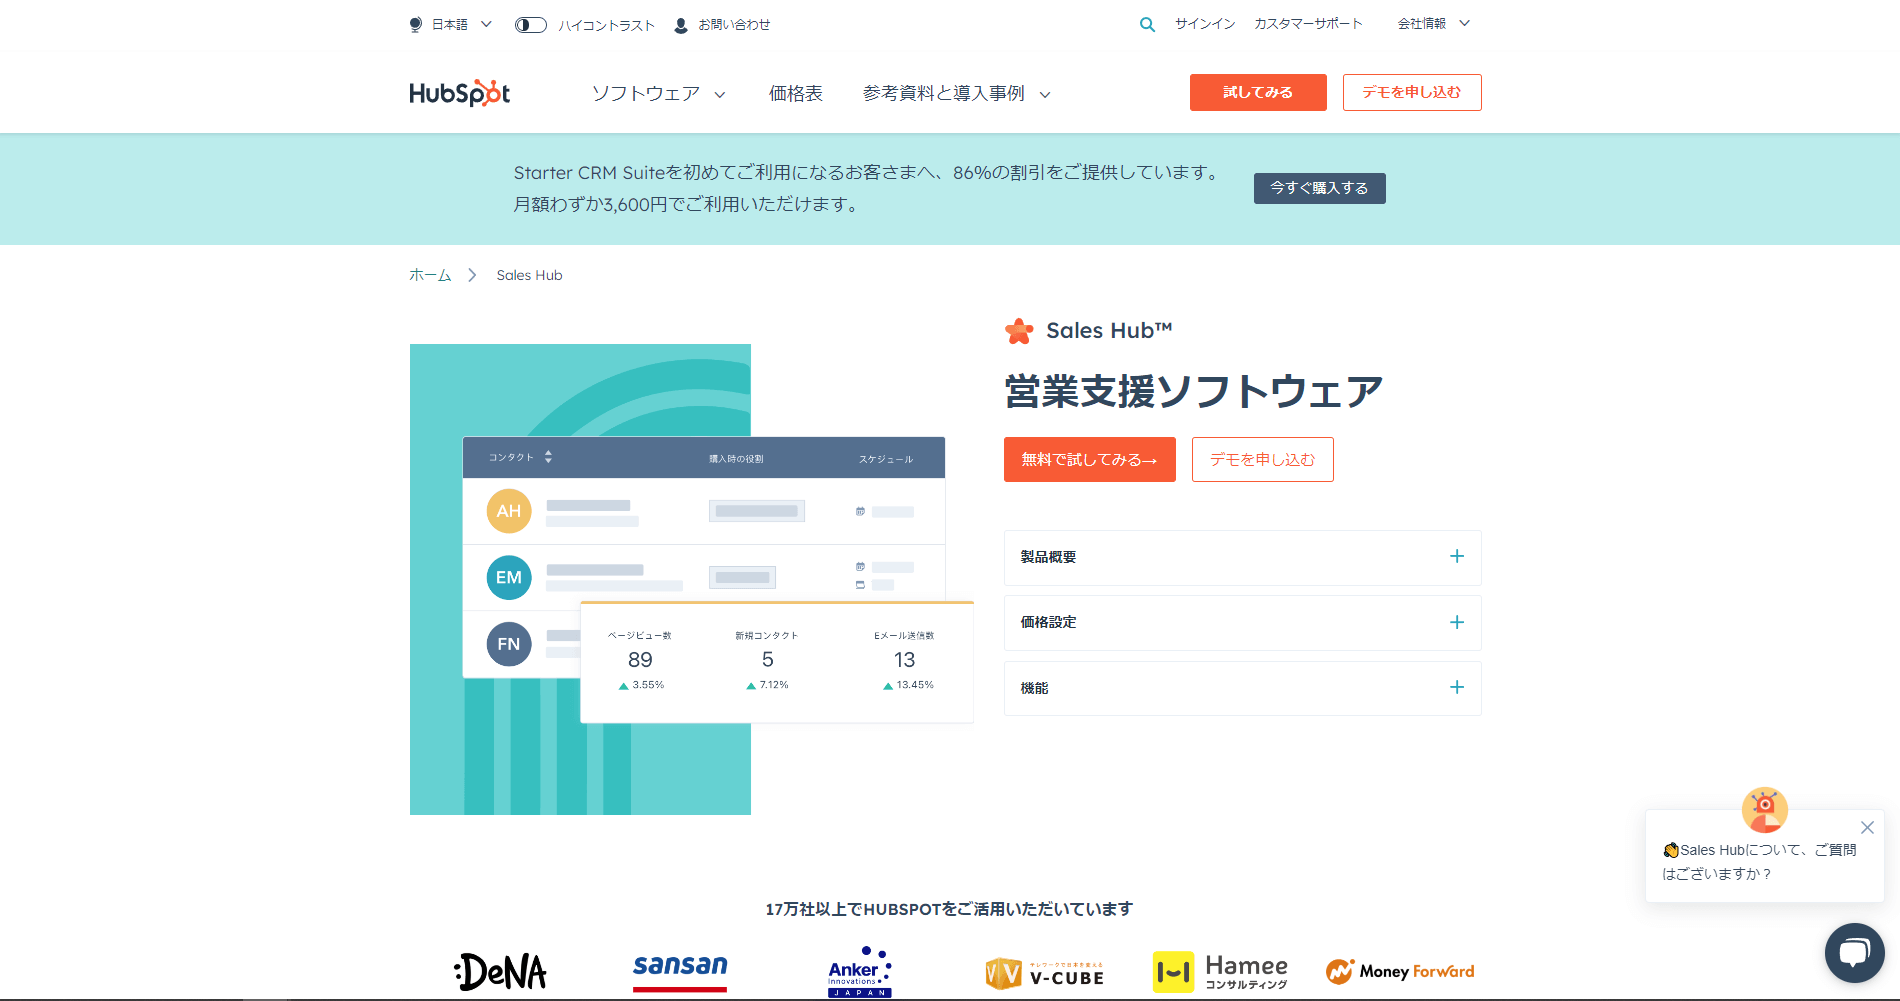Click the Eメール送信数 13 stat
Screen dimensions: 1900x1001
tap(905, 660)
